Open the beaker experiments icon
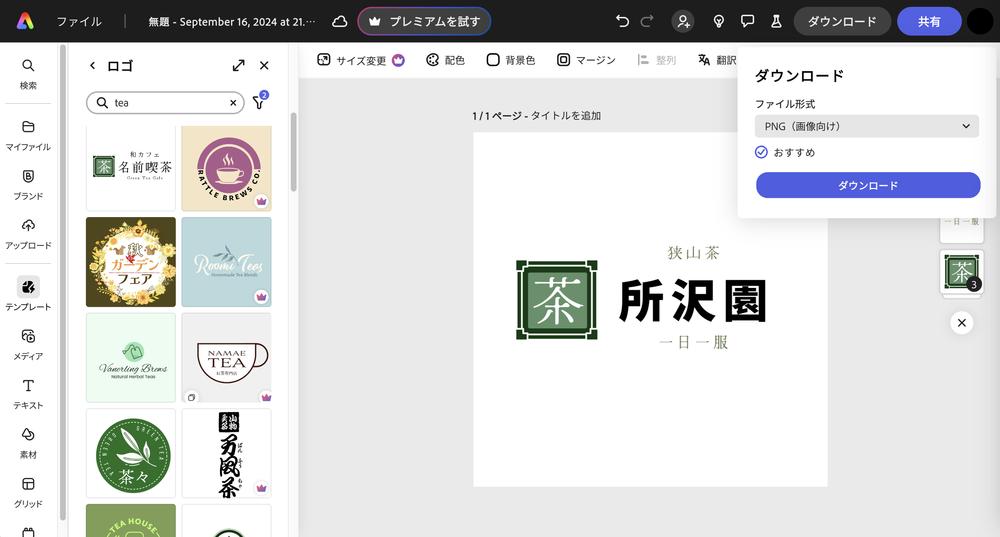This screenshot has height=537, width=1000. coord(776,22)
